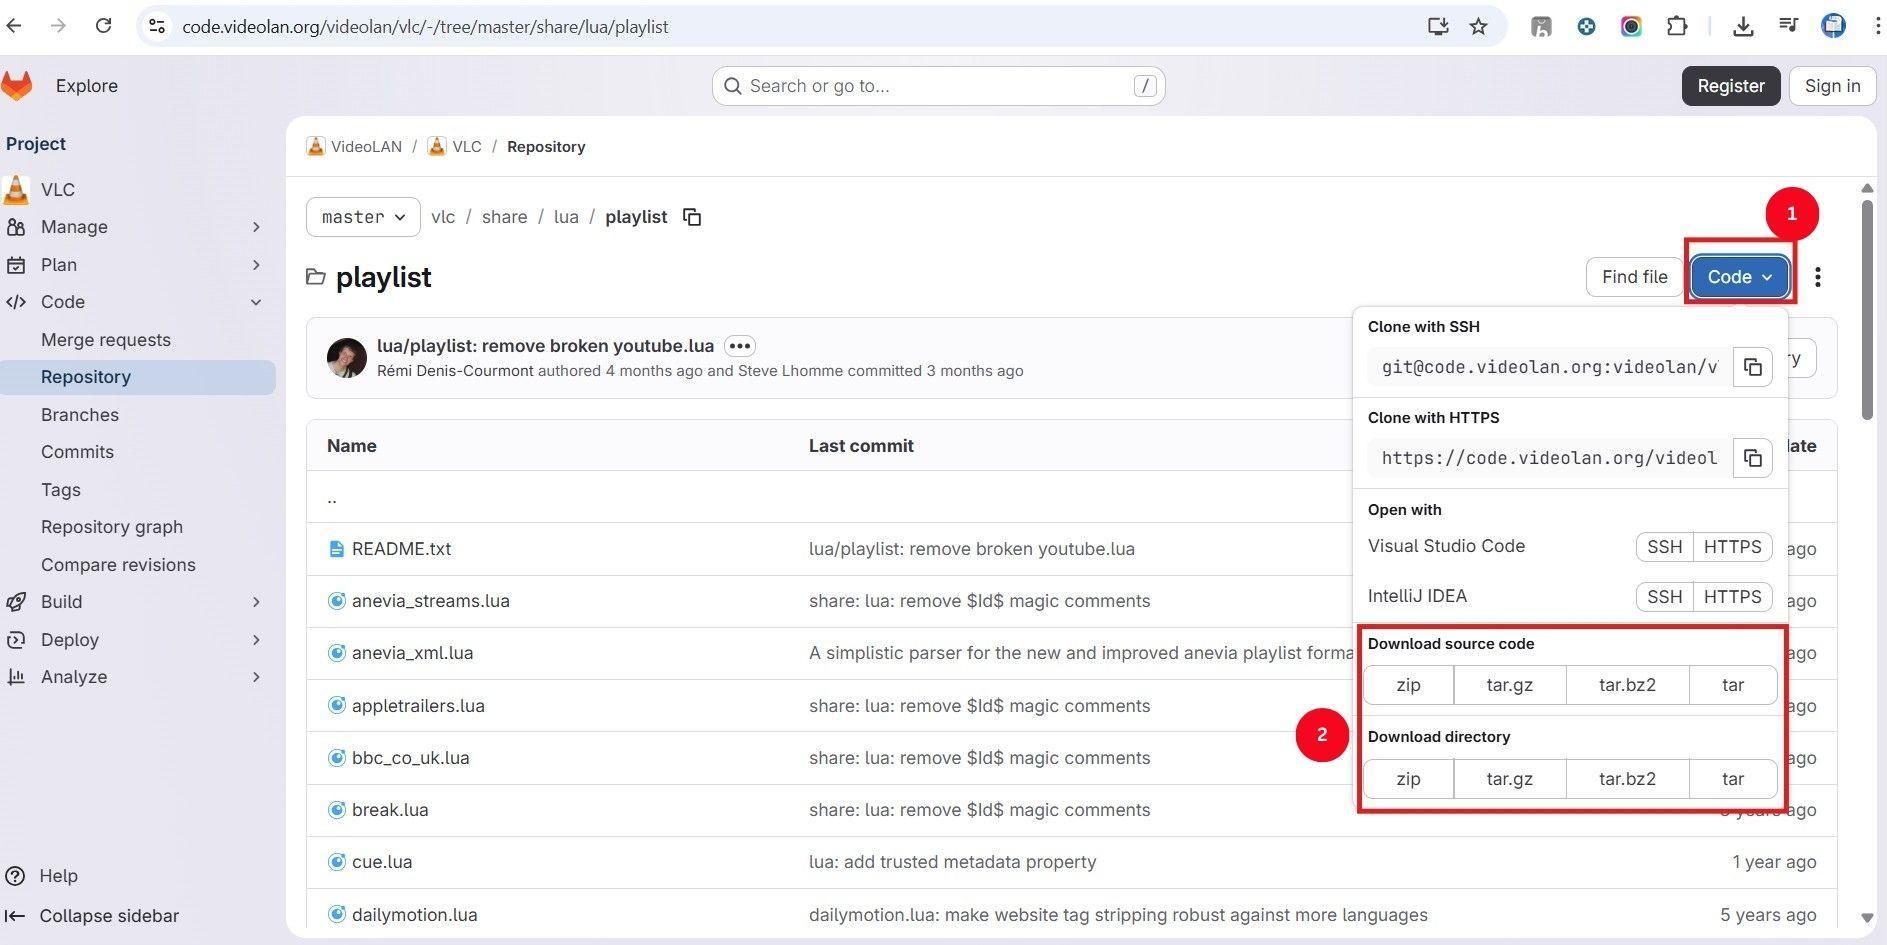Copy the HTTPS clone URL
The width and height of the screenshot is (1887, 945).
pos(1752,458)
